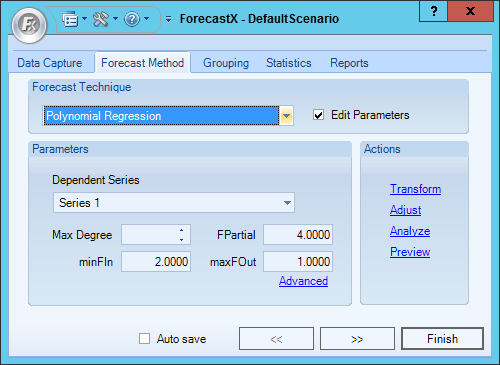Expand the arrow next to tools icon

coord(115,19)
